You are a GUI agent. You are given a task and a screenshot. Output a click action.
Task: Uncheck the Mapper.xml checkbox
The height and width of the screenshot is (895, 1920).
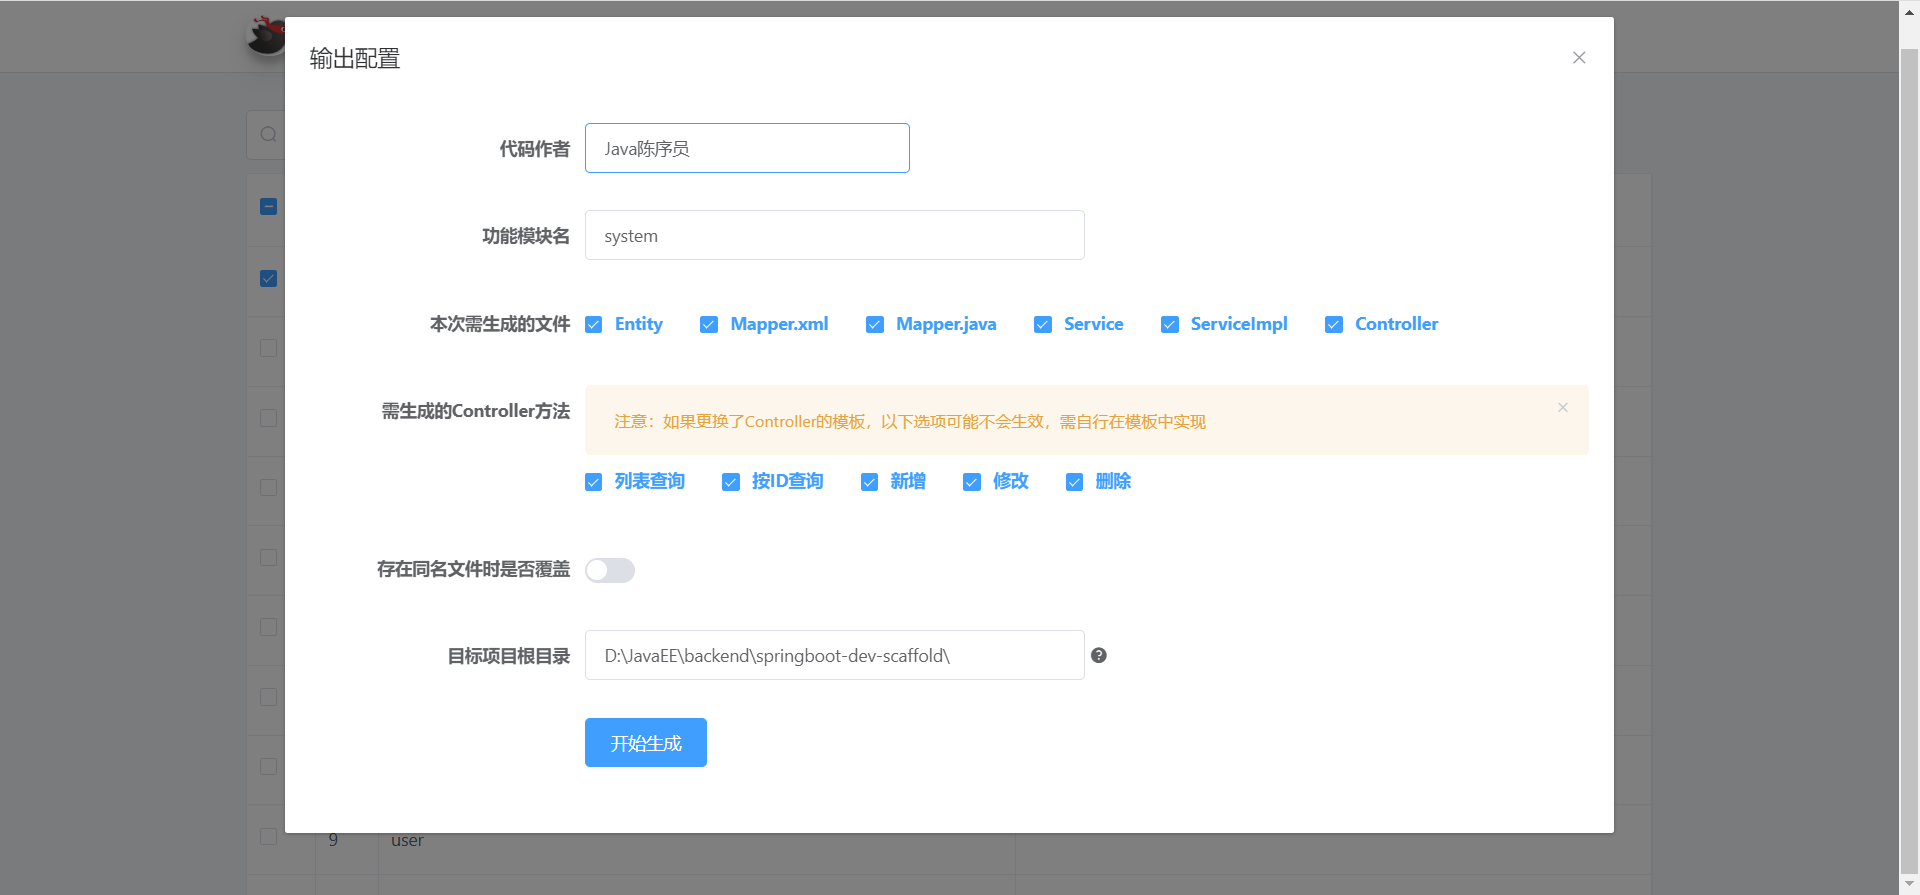pos(709,324)
